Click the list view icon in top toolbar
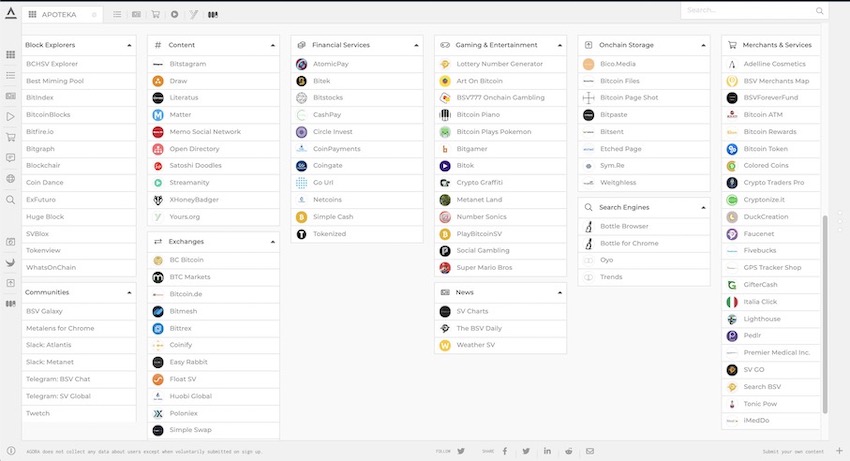 [x=117, y=15]
